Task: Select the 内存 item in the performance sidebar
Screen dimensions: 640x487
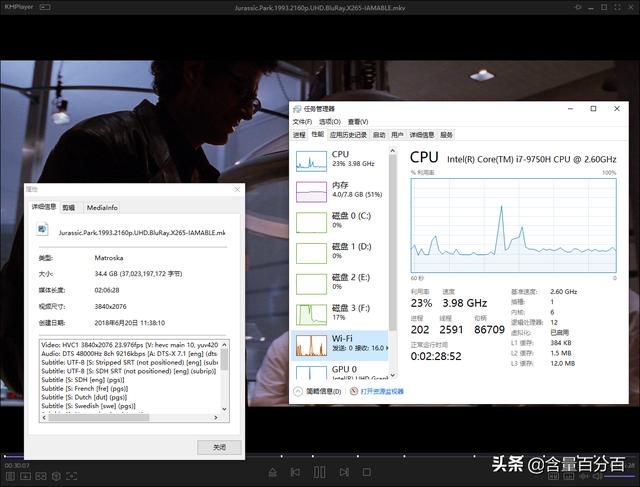Action: pyautogui.click(x=340, y=191)
